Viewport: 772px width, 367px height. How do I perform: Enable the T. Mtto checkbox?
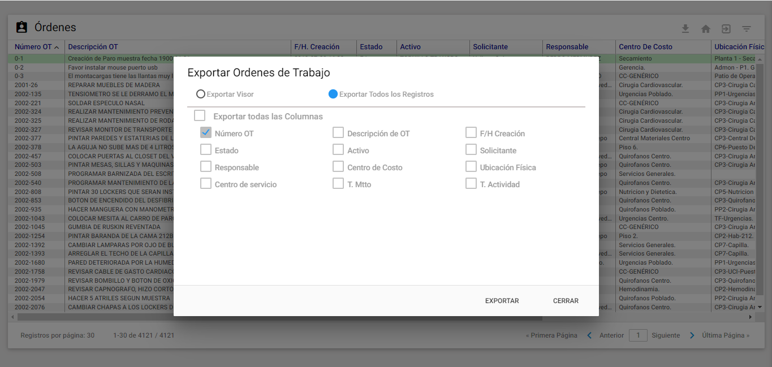[338, 184]
